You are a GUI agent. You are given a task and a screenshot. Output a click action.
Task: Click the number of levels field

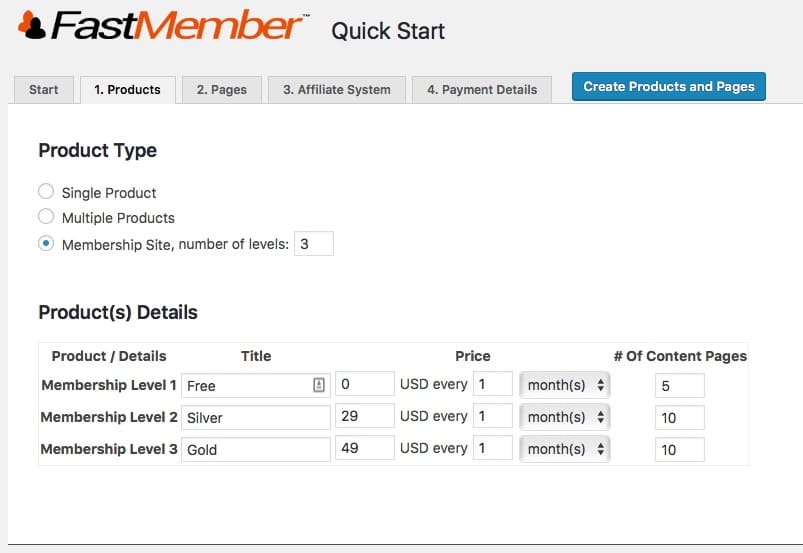(x=313, y=244)
